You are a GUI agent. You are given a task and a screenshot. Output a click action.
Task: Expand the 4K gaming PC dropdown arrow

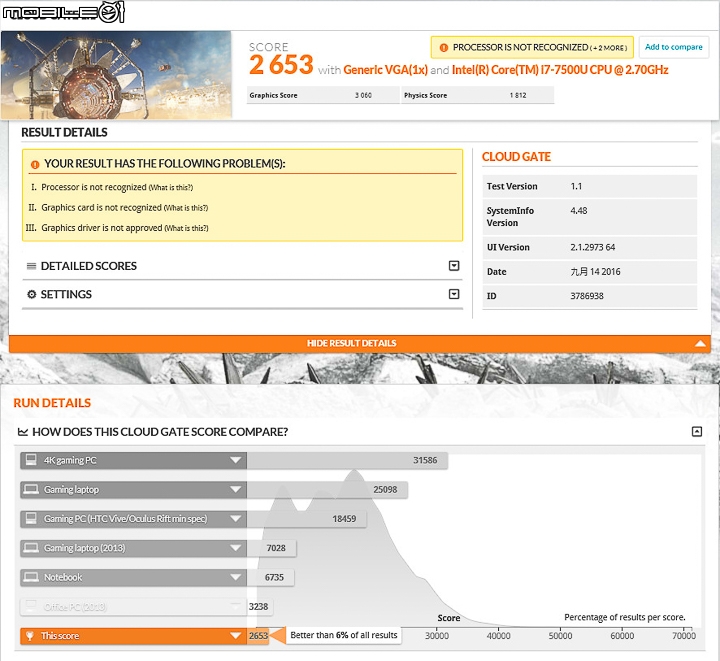236,460
